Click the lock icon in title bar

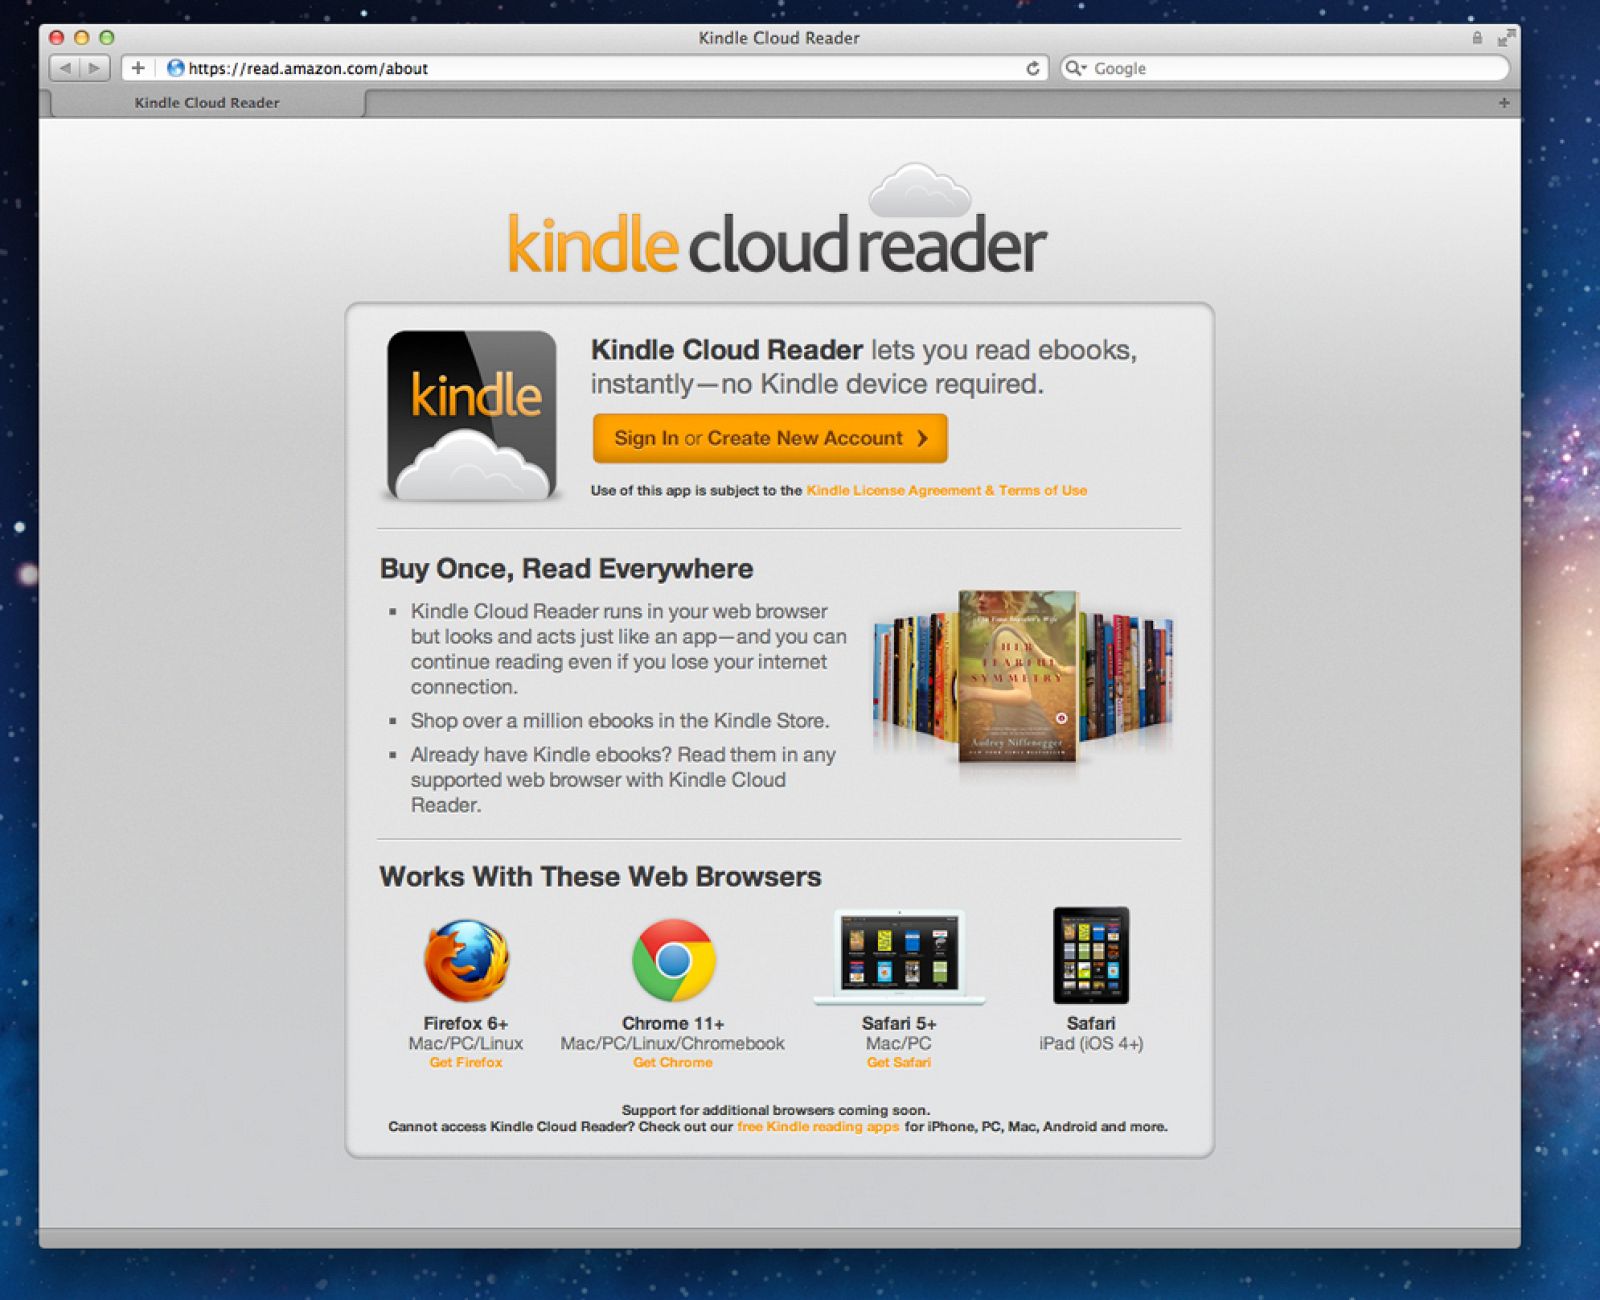[1478, 38]
